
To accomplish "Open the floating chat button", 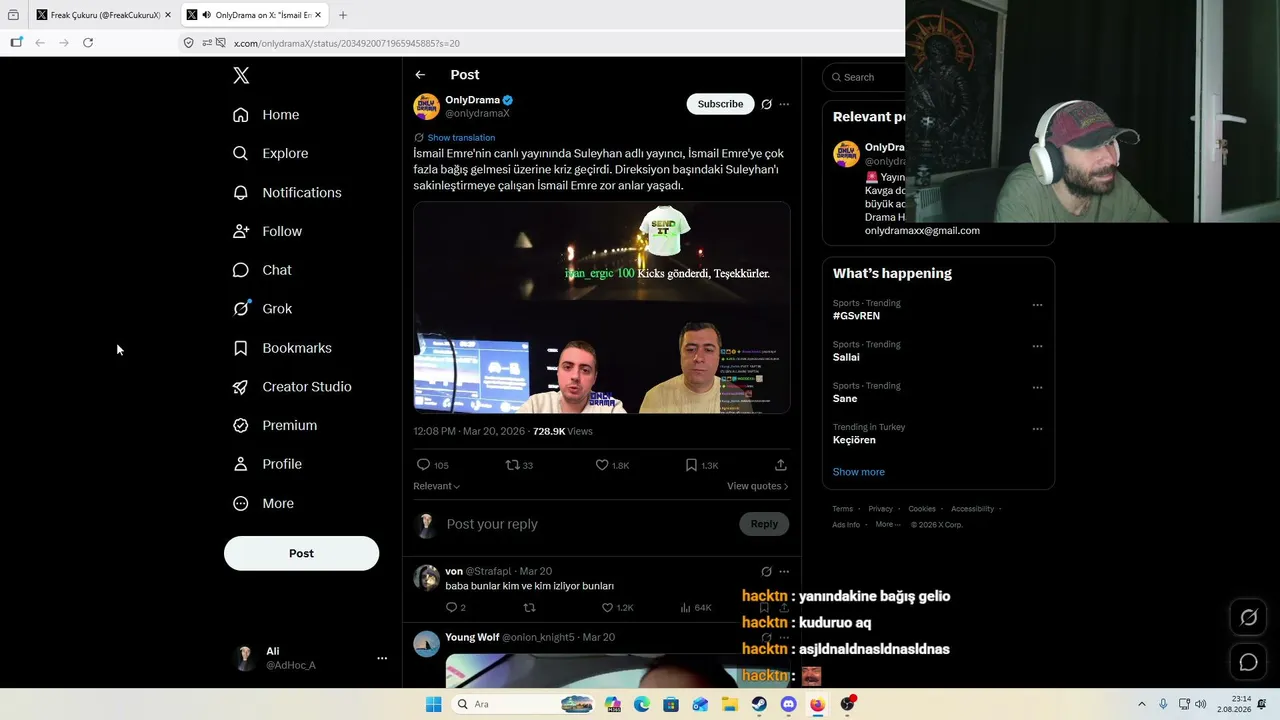I will 1249,662.
